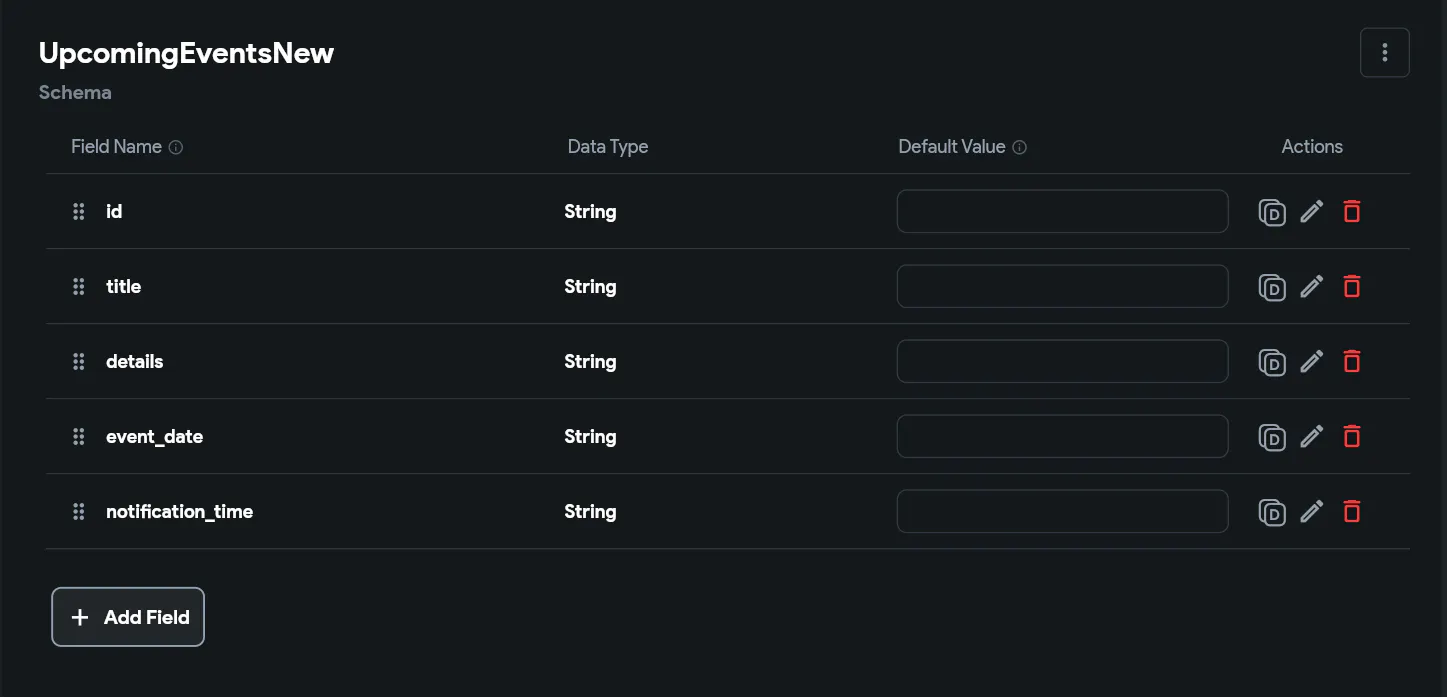Duplicate the event_date field
Screen dimensions: 1447x697
(x=1272, y=437)
